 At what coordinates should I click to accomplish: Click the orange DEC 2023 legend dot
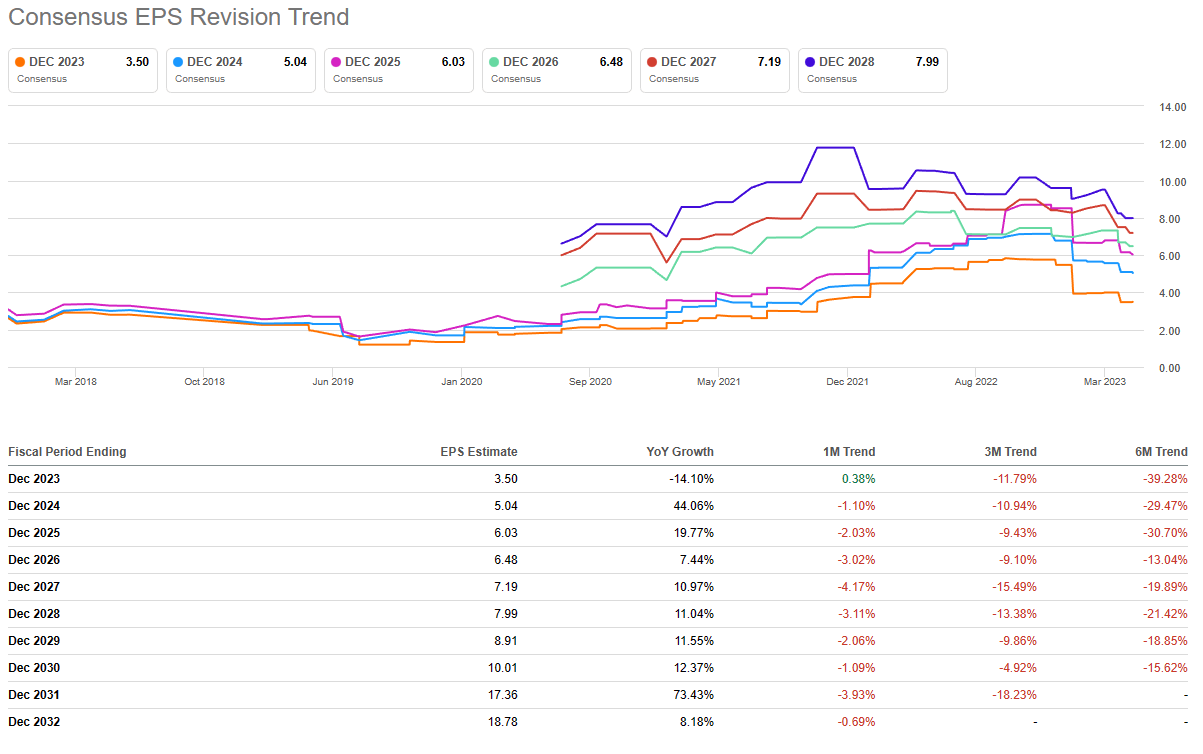pyautogui.click(x=20, y=62)
